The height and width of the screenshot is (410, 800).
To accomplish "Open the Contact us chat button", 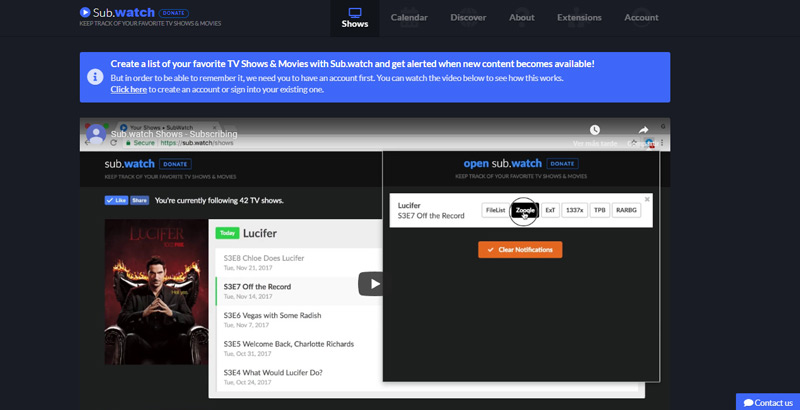I will 767,401.
